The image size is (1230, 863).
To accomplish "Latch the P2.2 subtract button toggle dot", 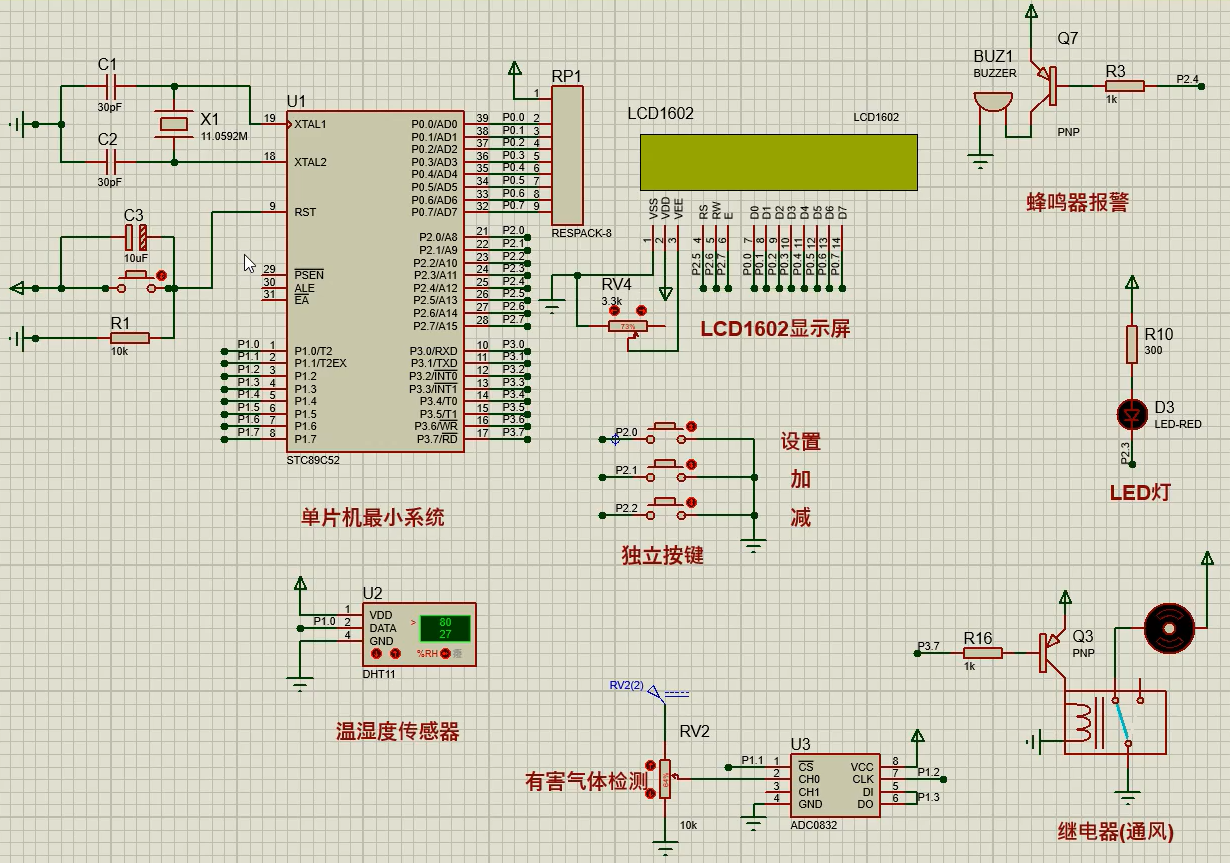I will [690, 502].
